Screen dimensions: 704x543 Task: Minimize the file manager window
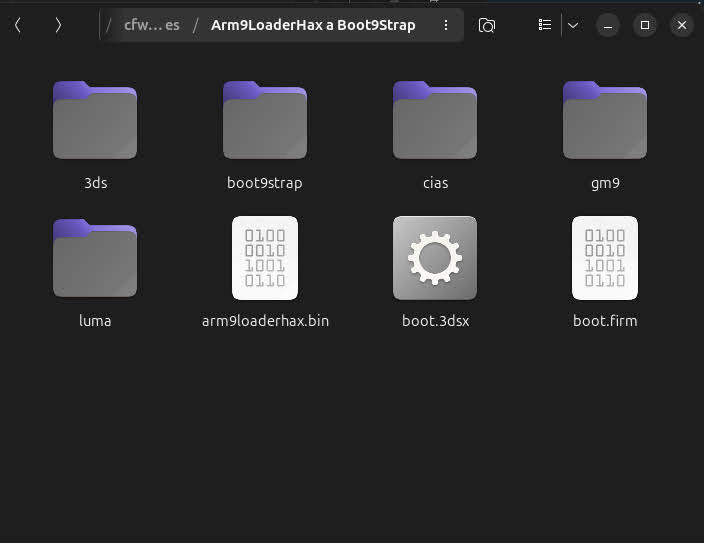[608, 25]
